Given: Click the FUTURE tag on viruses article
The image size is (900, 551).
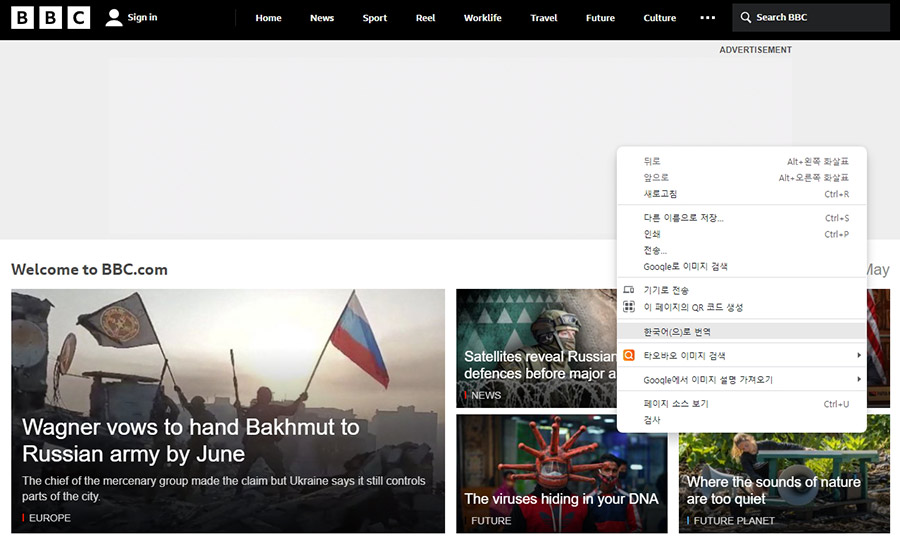Looking at the screenshot, I should tap(491, 521).
